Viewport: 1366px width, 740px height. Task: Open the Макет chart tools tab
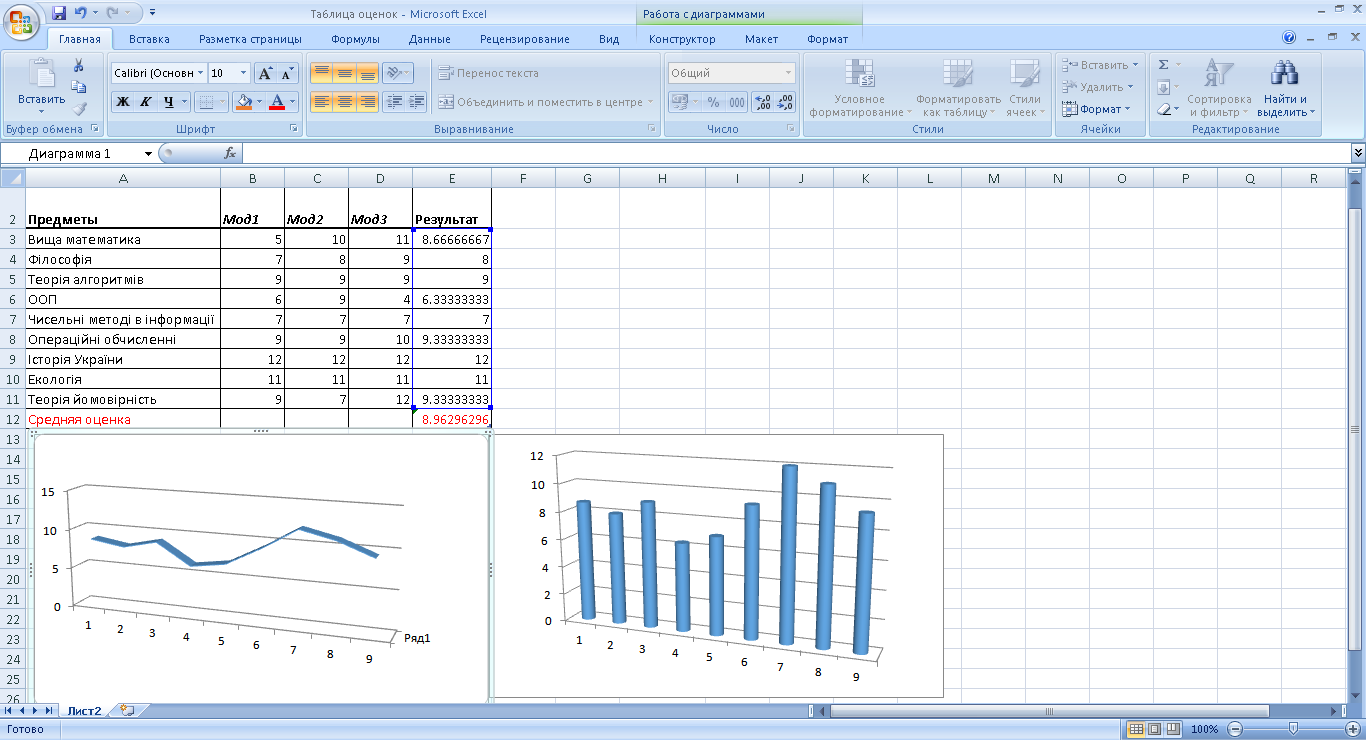[x=761, y=39]
